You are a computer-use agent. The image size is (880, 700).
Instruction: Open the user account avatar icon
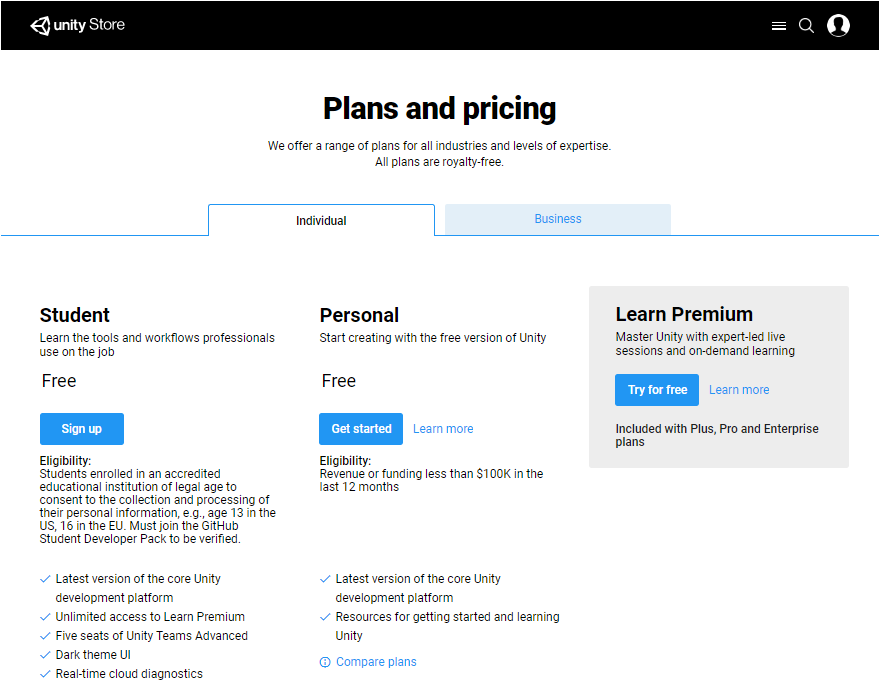point(838,25)
